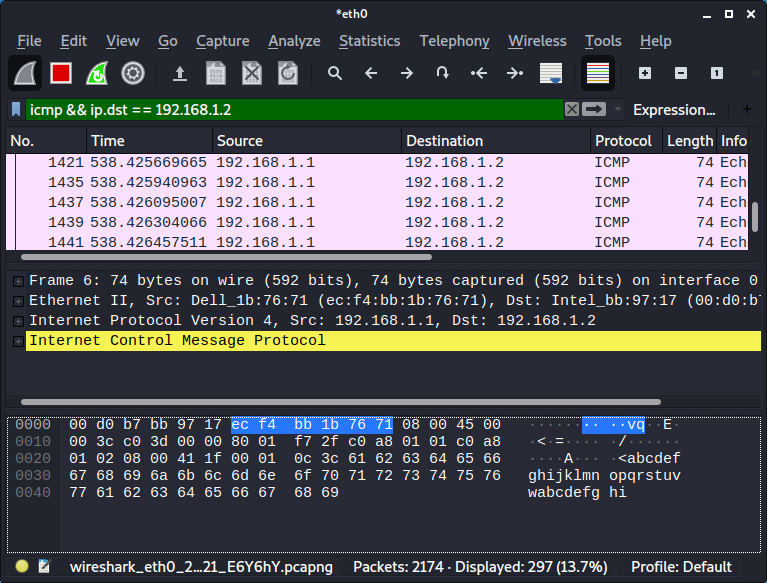Add a display filter button with plus
Screen dimensions: 767x583
click(746, 109)
